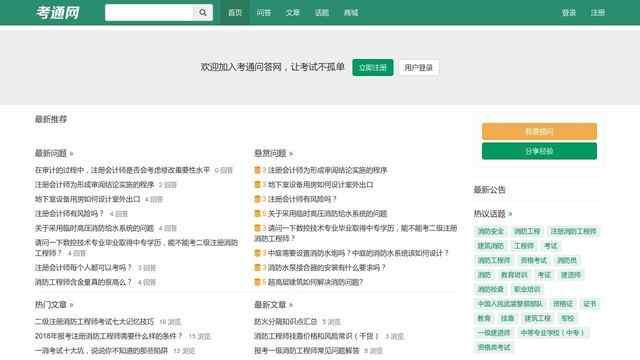Viewport: 640px width, 360px height.
Task: Open article 2018年报考注册消防工程师 条件
Action: coord(109,336)
